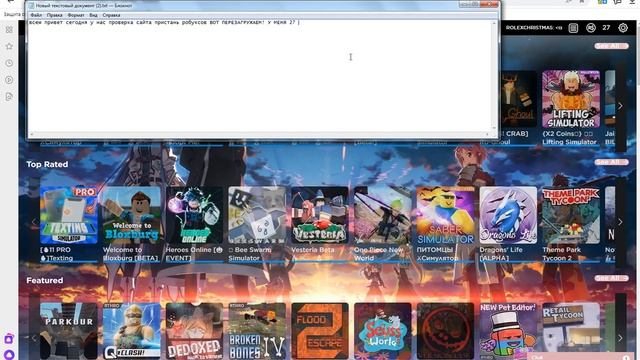Open Dragons' Life game thumbnail
Image resolution: width=640 pixels, height=360 pixels.
click(508, 215)
